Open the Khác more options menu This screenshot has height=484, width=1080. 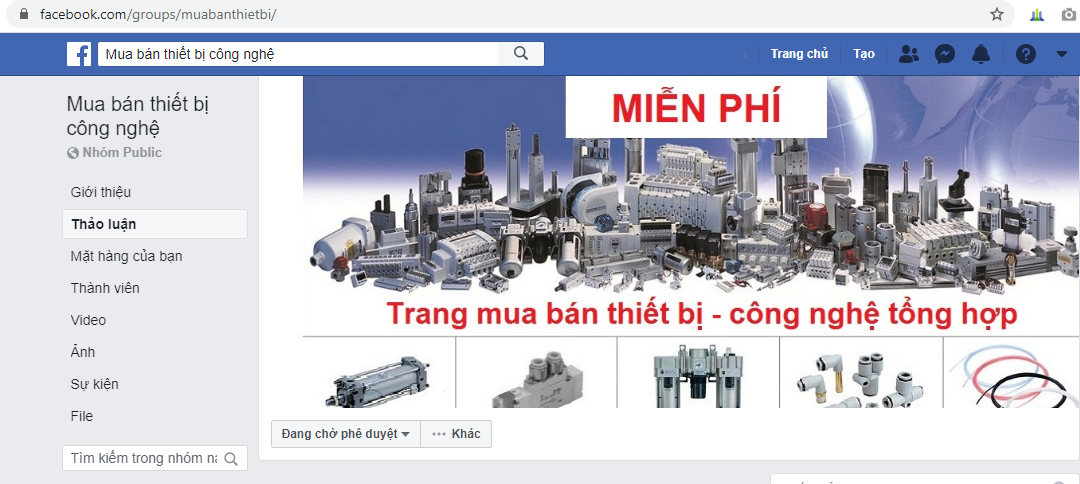click(x=456, y=434)
